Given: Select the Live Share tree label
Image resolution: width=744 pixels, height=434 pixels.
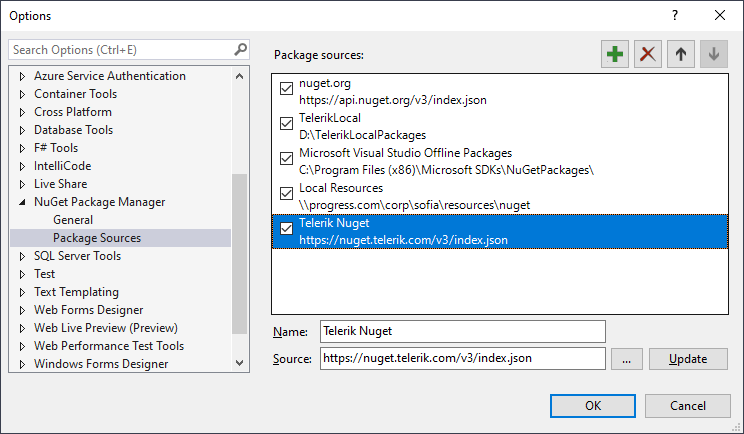Looking at the screenshot, I should [x=60, y=184].
